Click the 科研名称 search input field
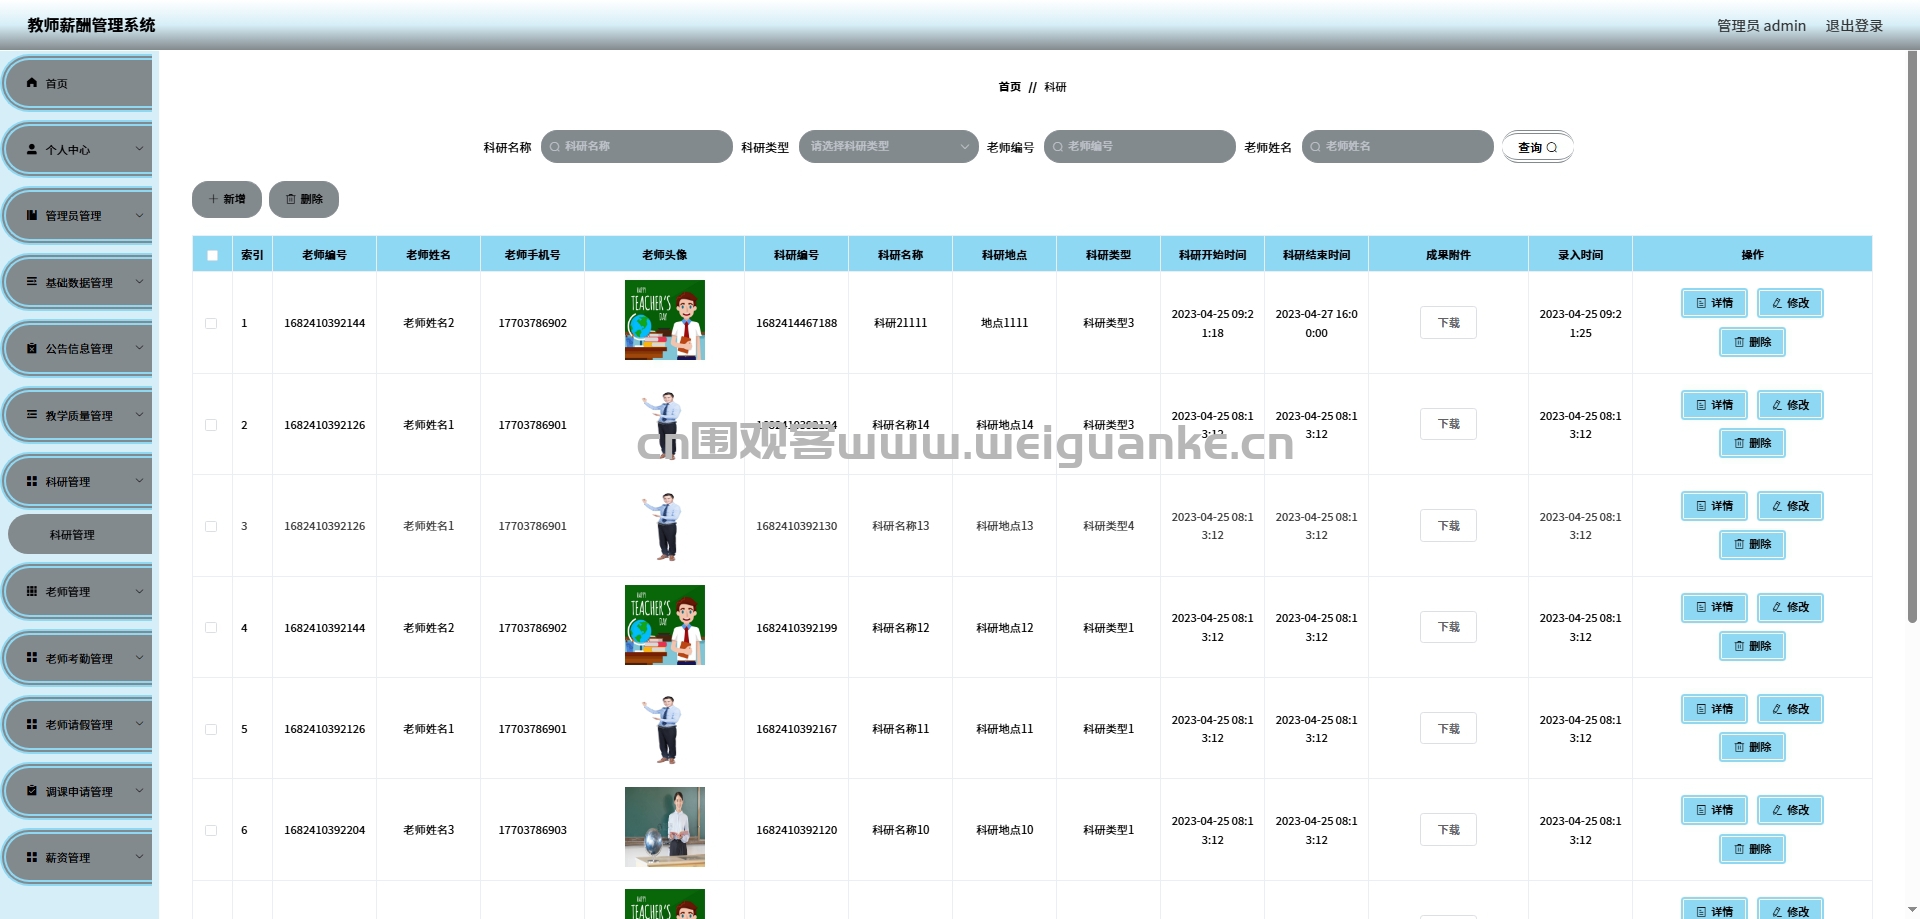The width and height of the screenshot is (1920, 919). click(637, 146)
